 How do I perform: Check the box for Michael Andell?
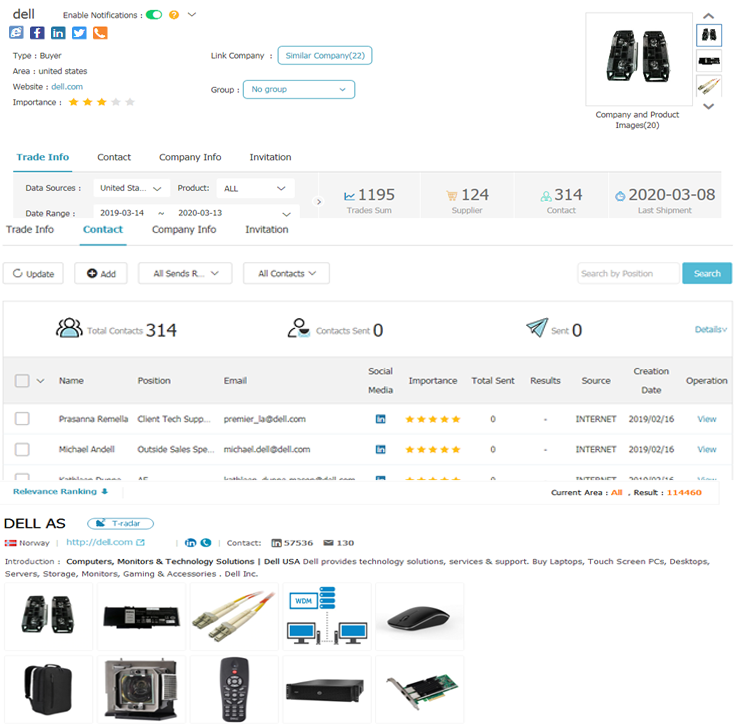(x=22, y=449)
